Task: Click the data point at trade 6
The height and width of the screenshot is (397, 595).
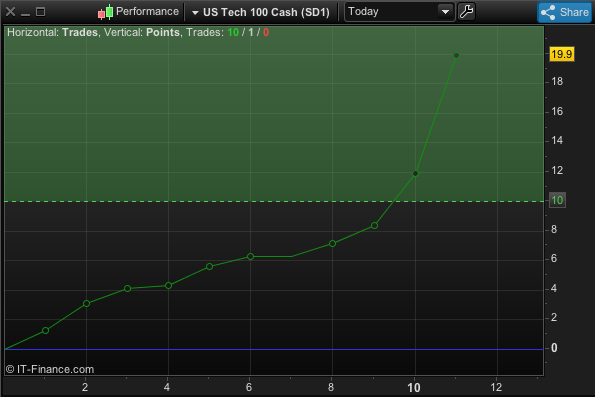Action: [x=250, y=257]
